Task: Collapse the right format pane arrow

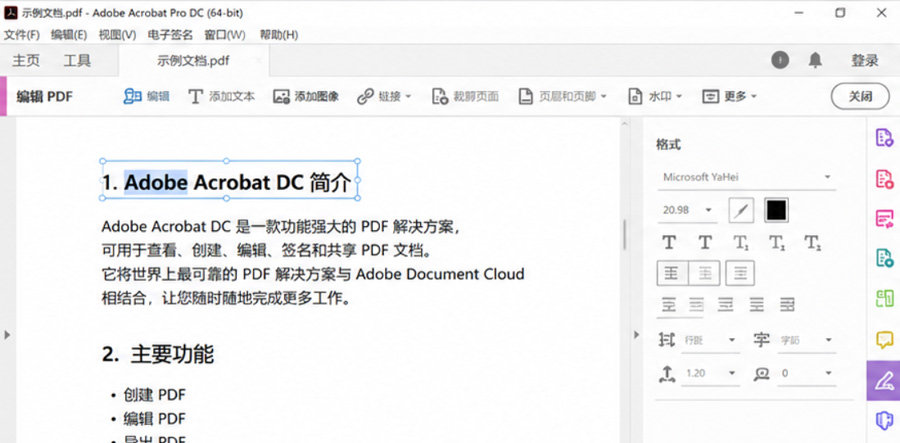Action: click(636, 335)
